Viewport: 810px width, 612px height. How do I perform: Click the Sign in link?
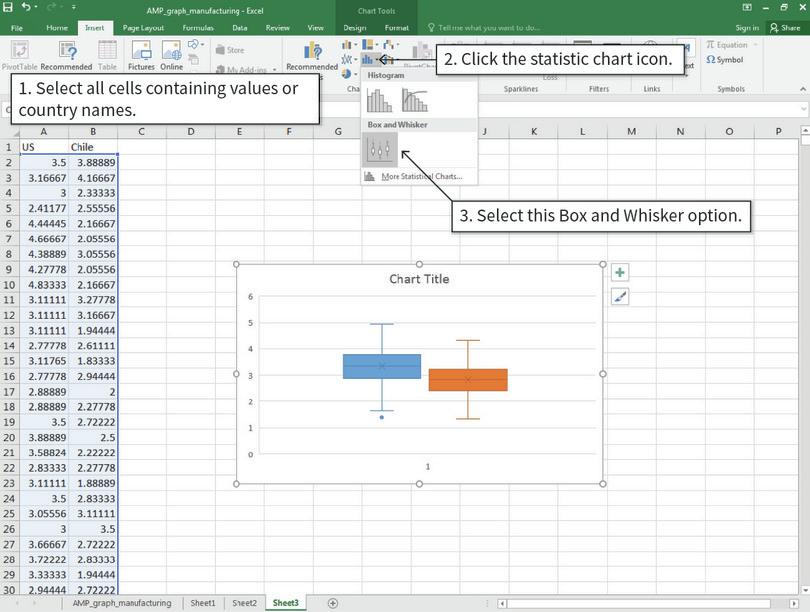747,28
